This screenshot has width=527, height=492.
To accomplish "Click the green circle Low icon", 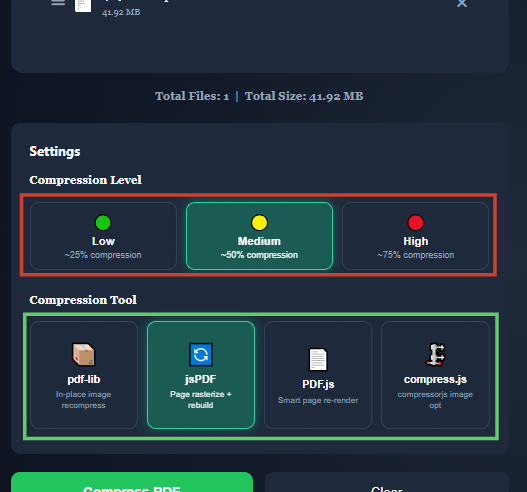I will click(103, 222).
